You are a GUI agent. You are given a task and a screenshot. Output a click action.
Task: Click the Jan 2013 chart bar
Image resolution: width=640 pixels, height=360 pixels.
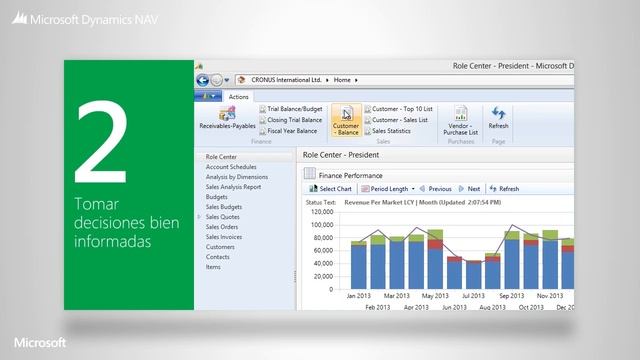click(x=359, y=265)
